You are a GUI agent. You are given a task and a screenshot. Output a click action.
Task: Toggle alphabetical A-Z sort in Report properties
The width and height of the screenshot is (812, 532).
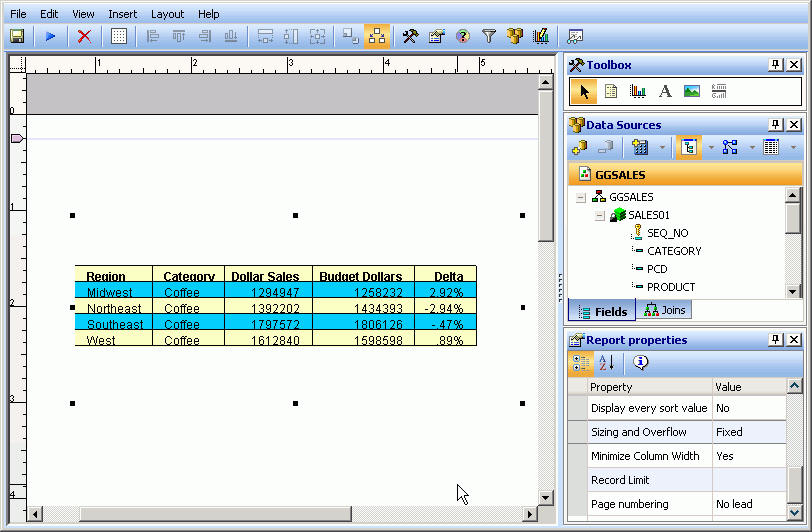[606, 363]
